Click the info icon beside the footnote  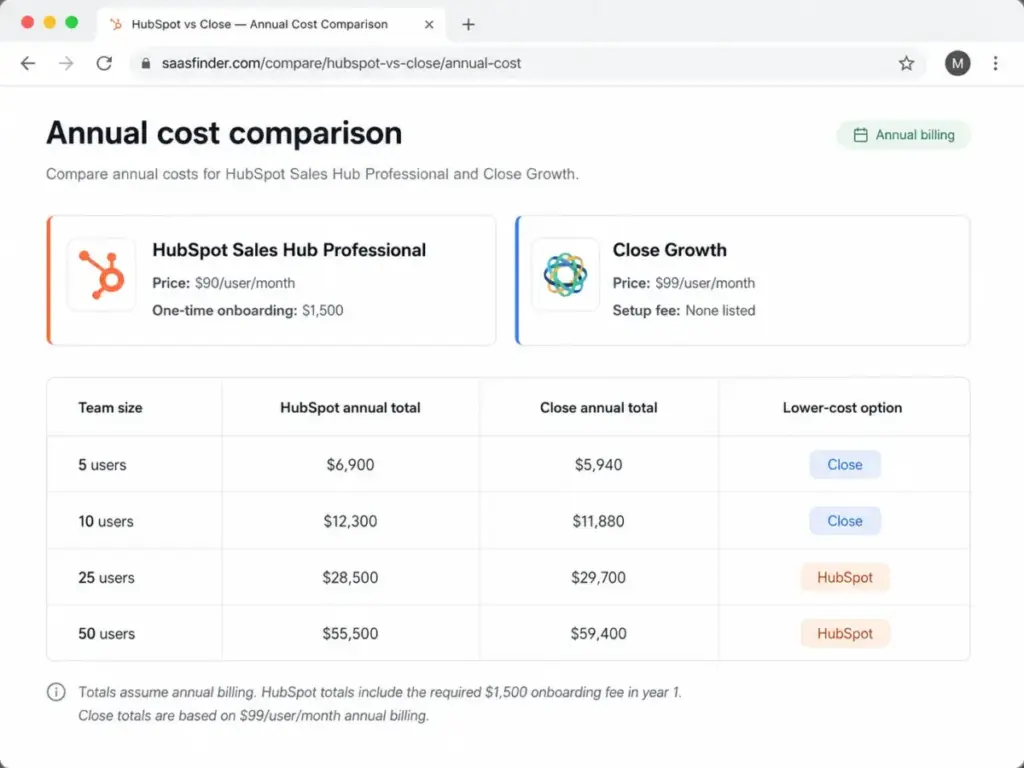[x=56, y=692]
